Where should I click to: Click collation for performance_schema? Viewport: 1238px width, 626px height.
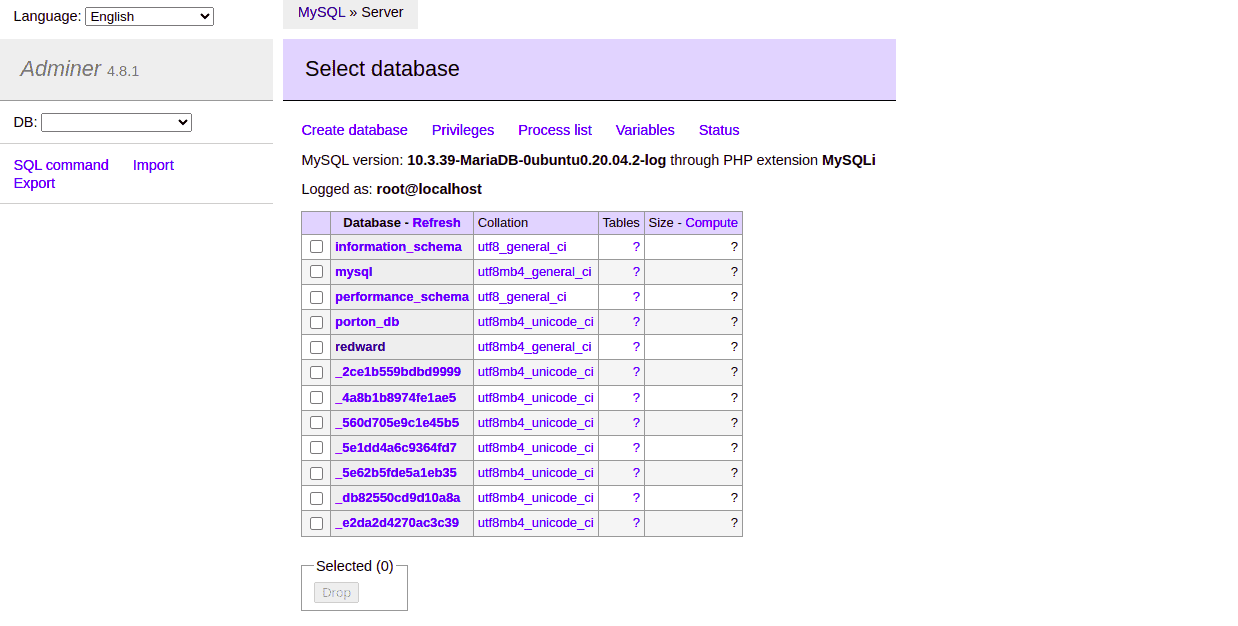coord(522,297)
